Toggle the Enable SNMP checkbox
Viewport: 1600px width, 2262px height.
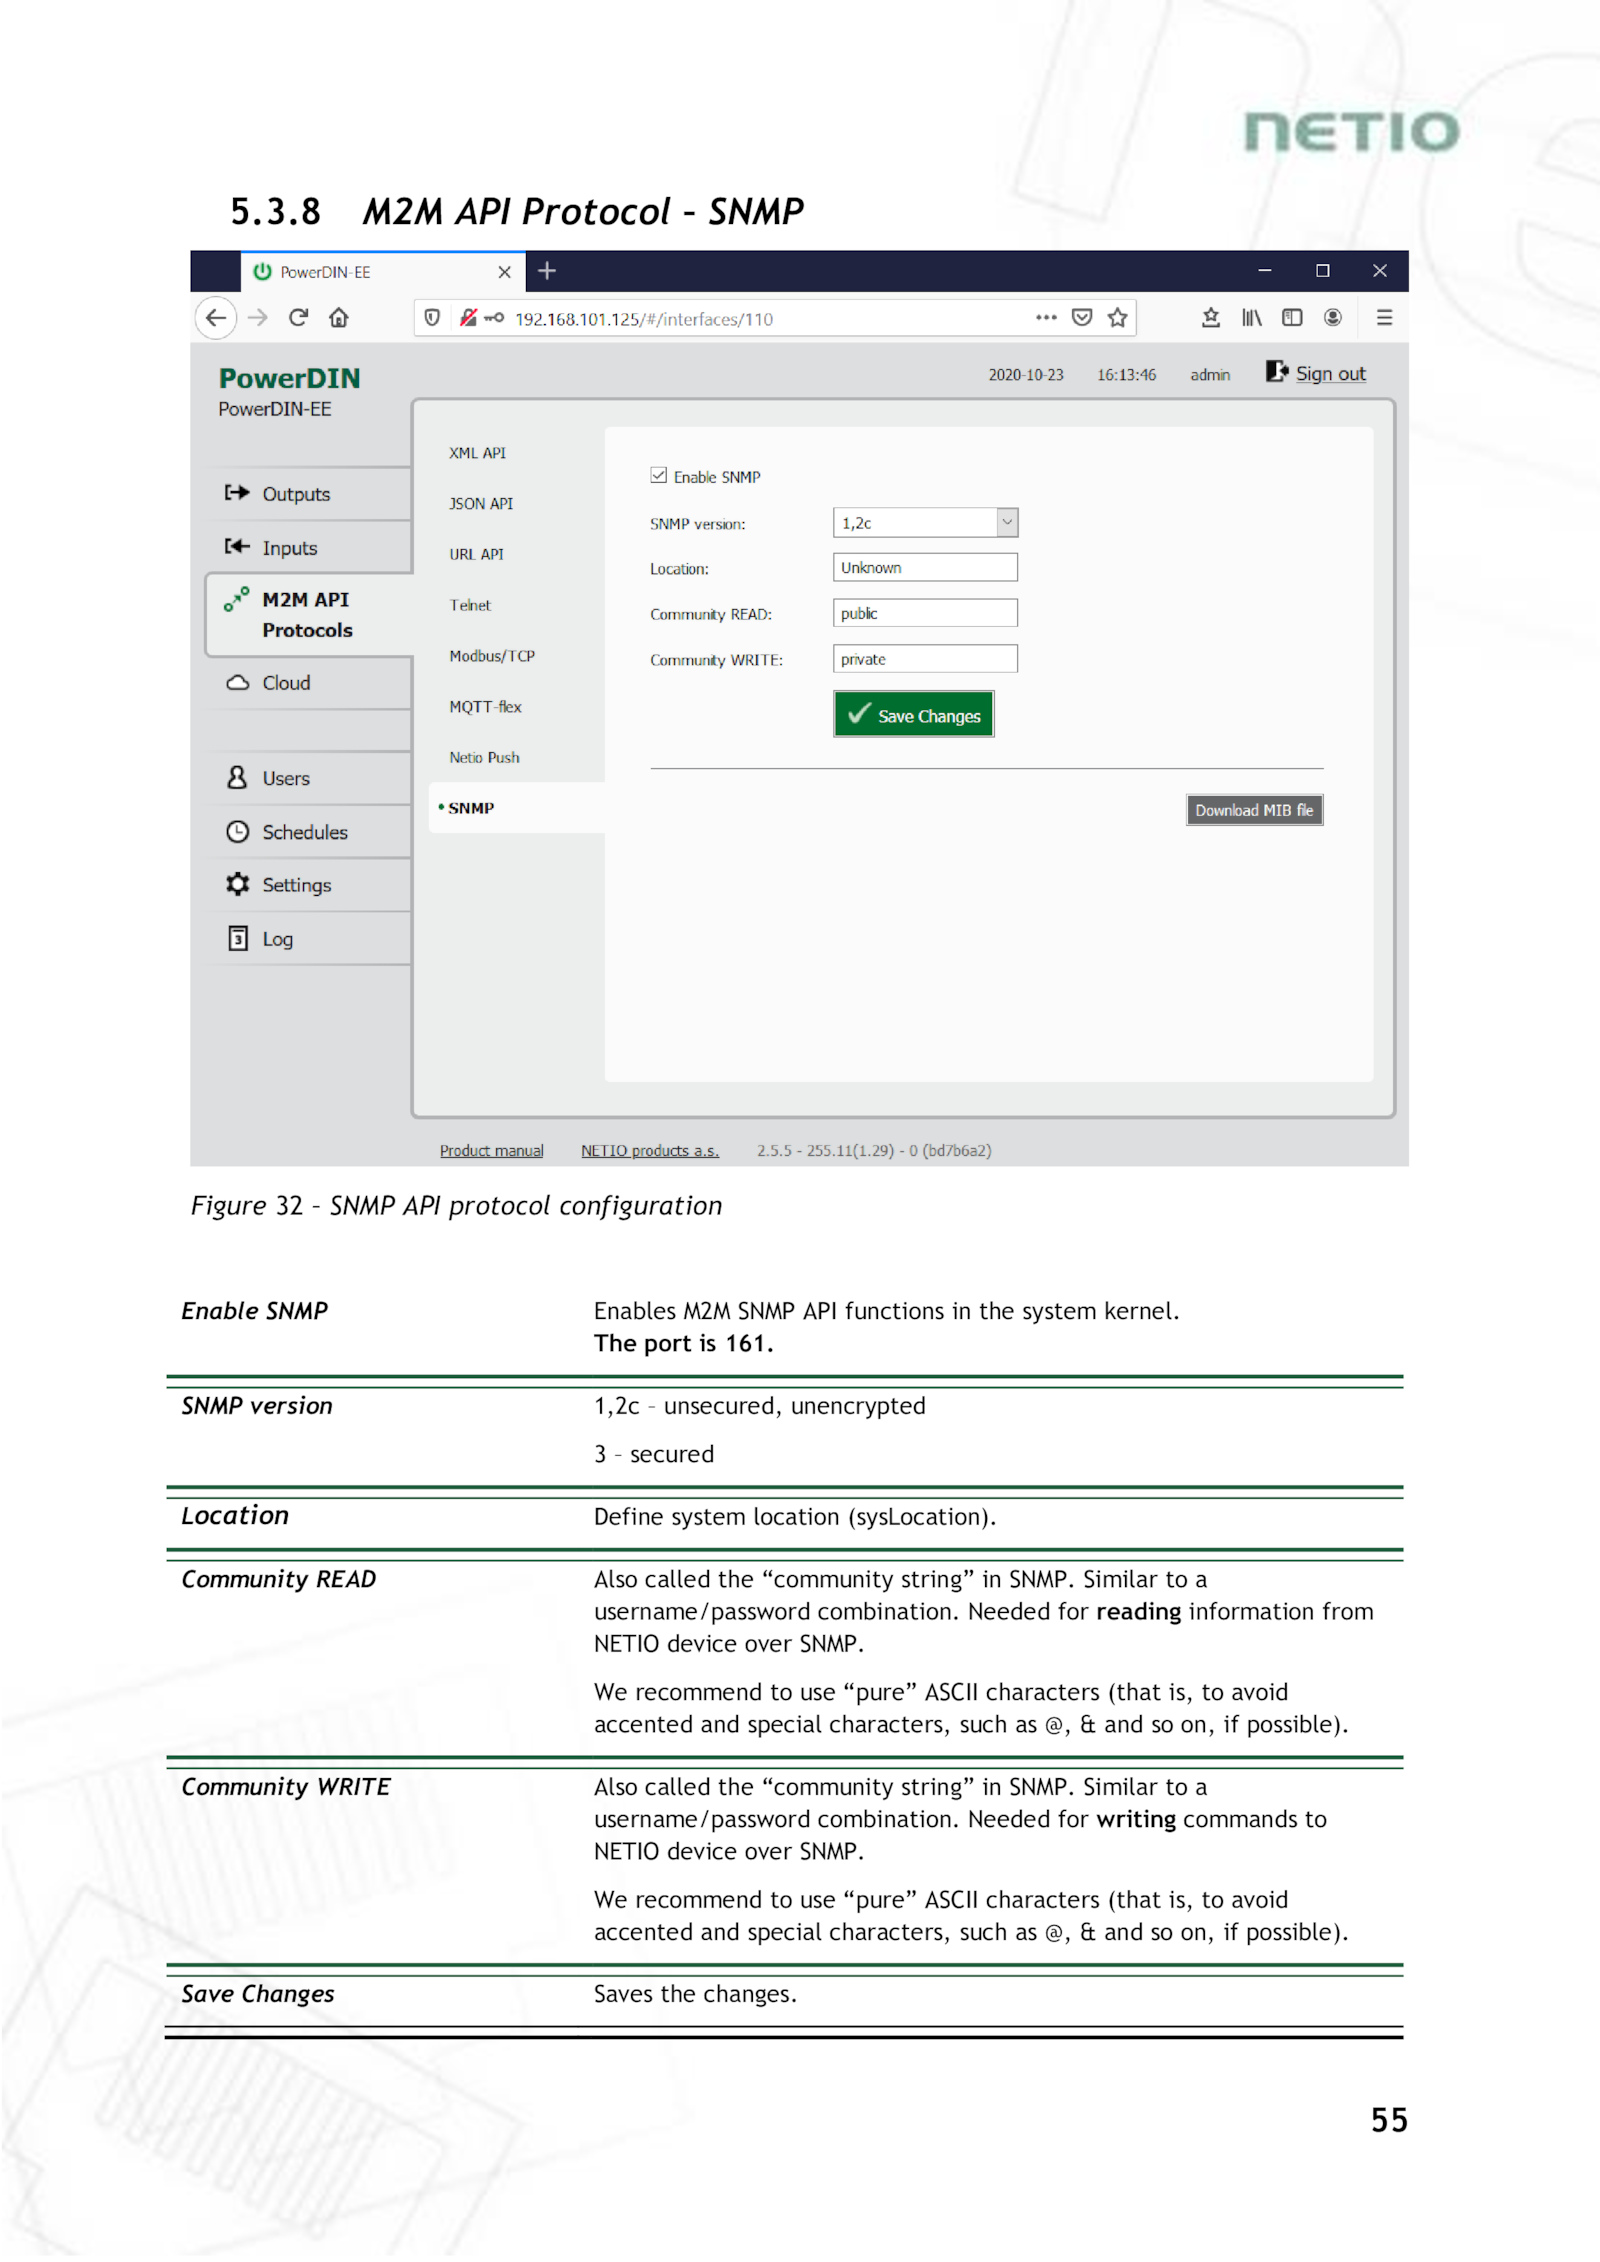658,476
